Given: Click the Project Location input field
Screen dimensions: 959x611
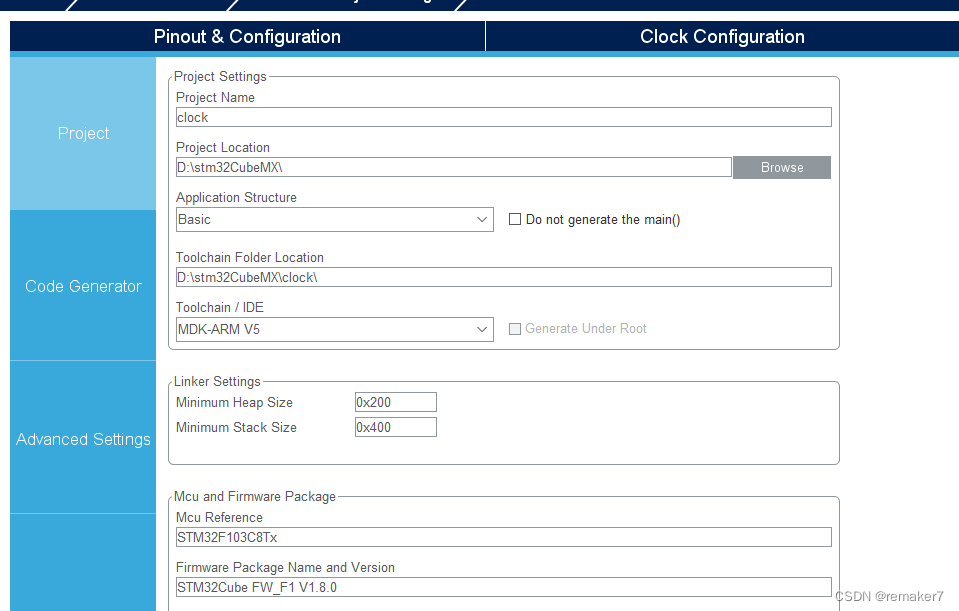Looking at the screenshot, I should (454, 168).
